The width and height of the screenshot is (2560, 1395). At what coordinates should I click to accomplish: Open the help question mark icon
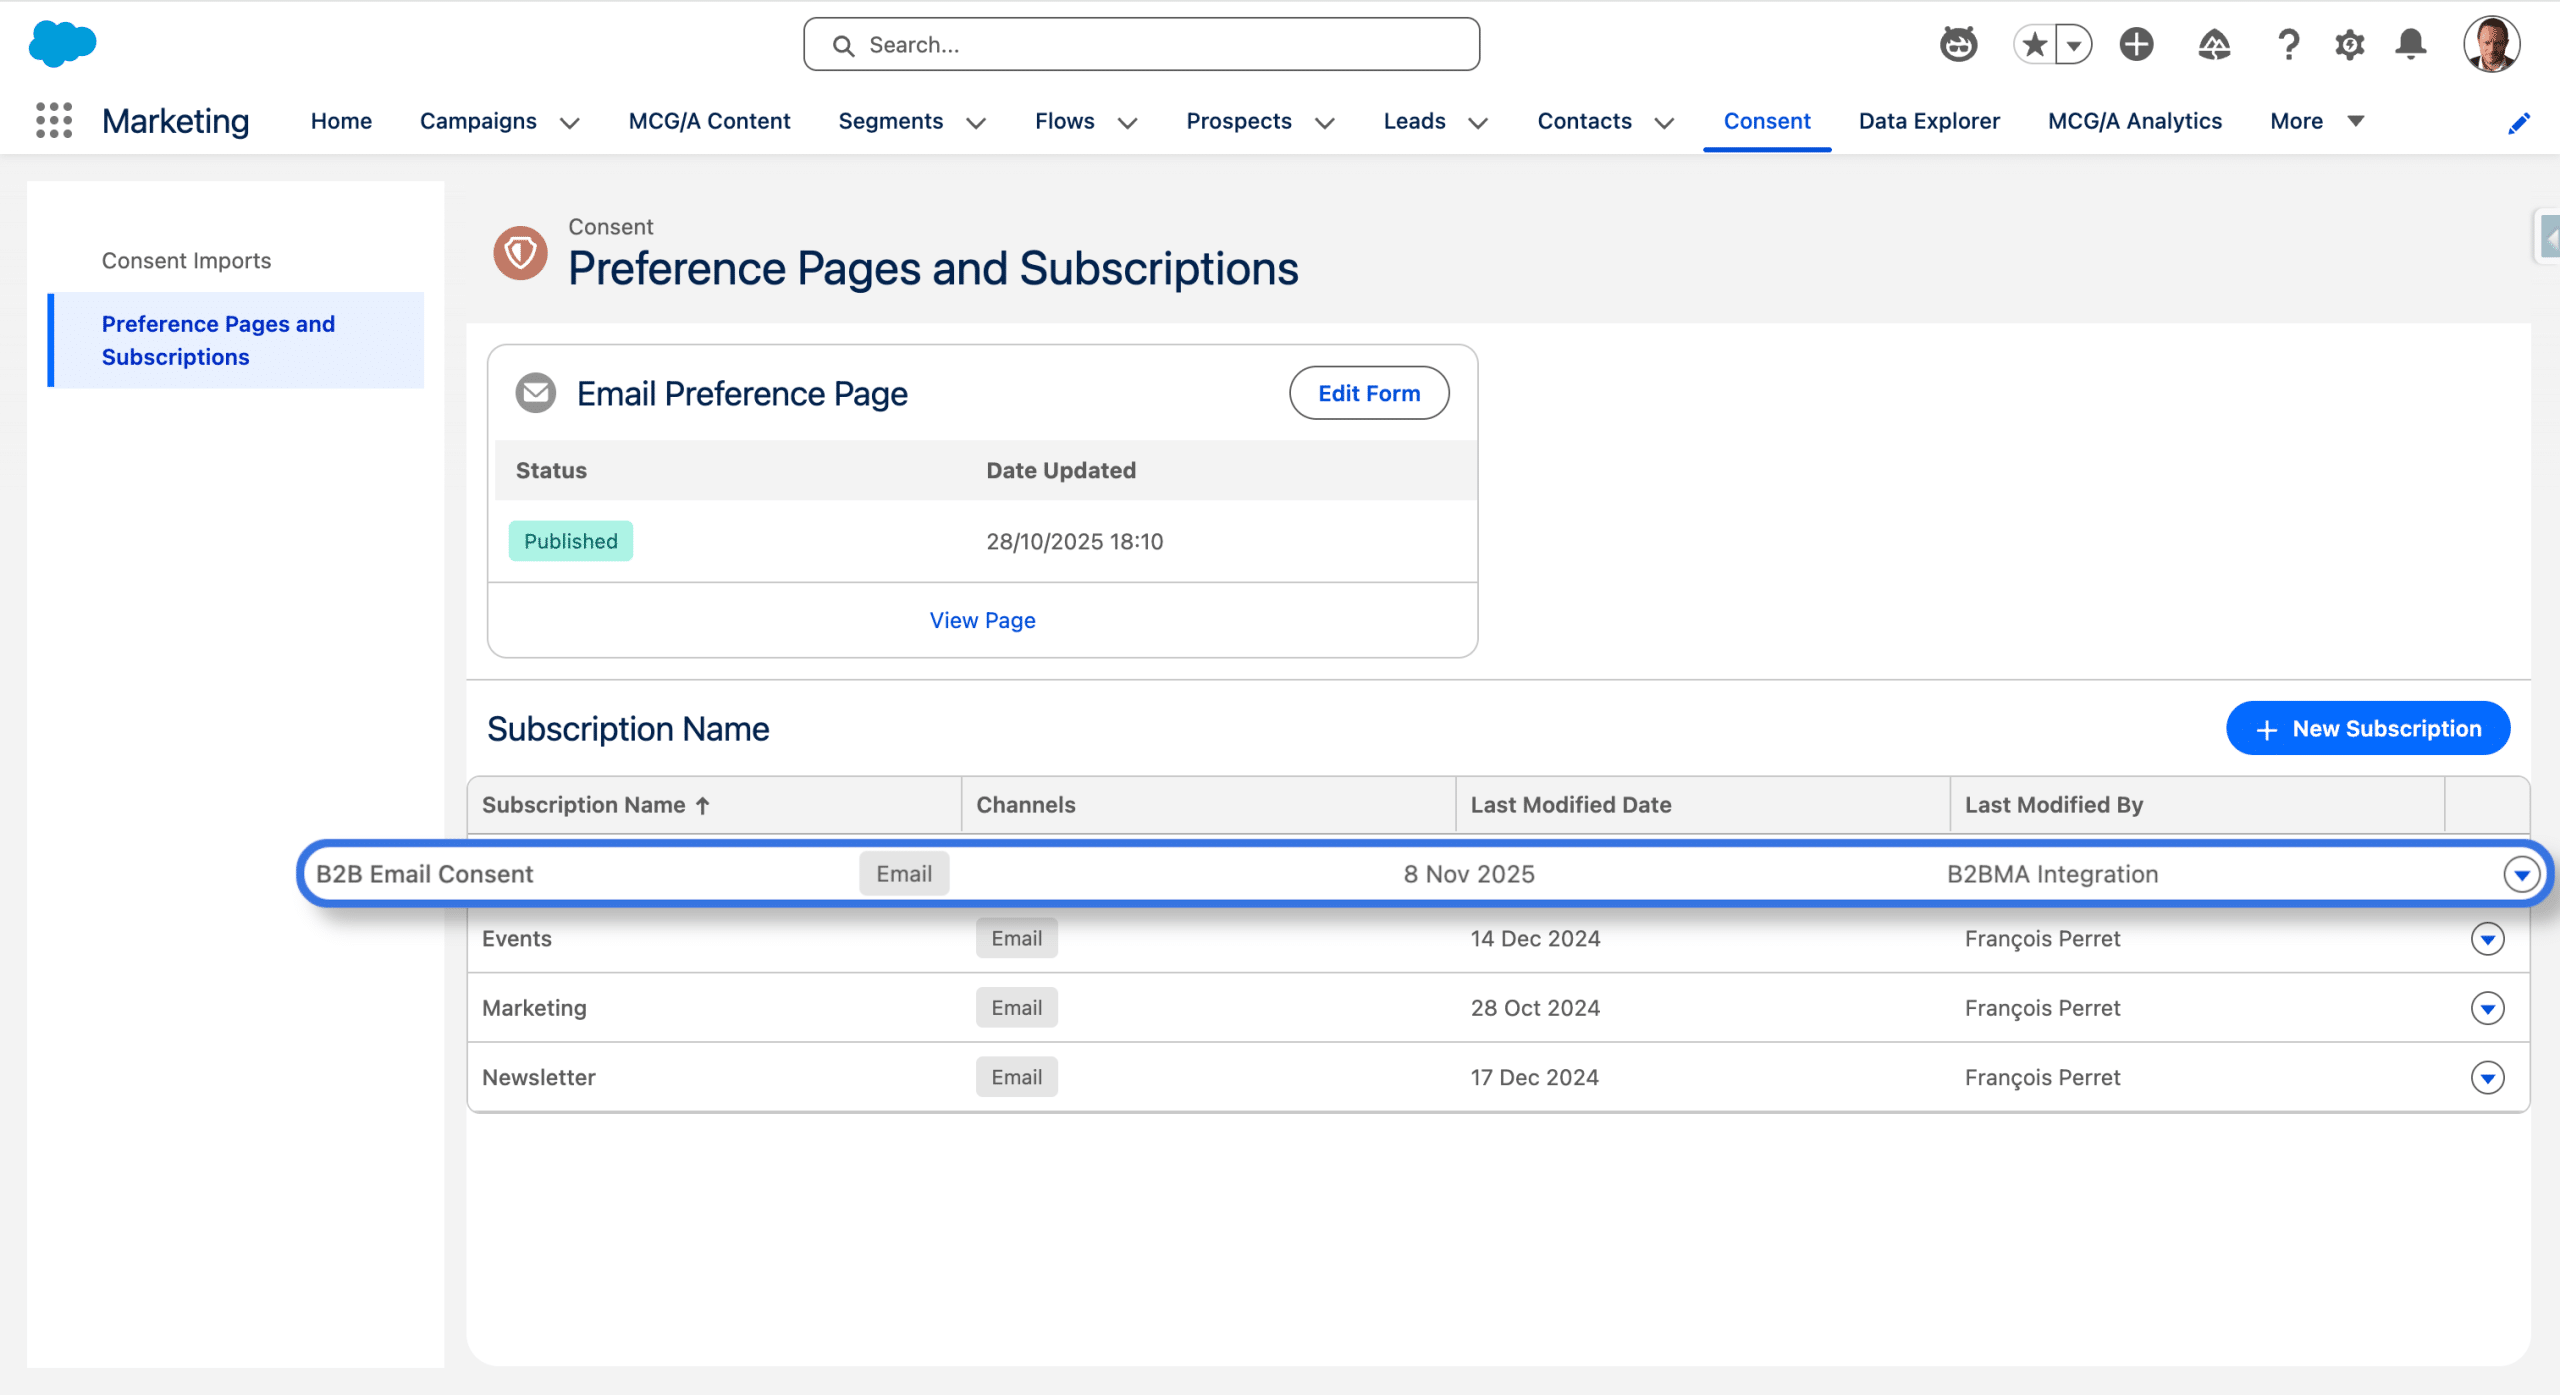[x=2288, y=44]
